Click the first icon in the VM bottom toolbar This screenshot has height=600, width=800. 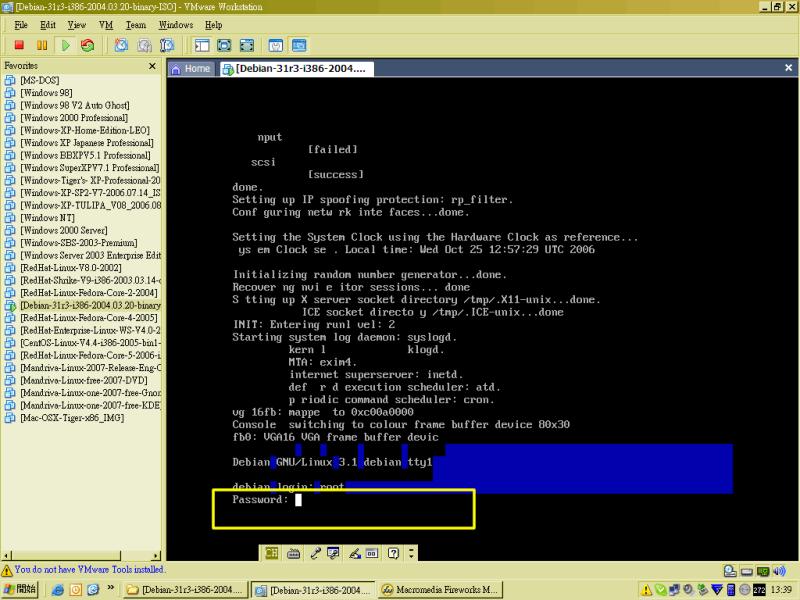click(x=272, y=553)
